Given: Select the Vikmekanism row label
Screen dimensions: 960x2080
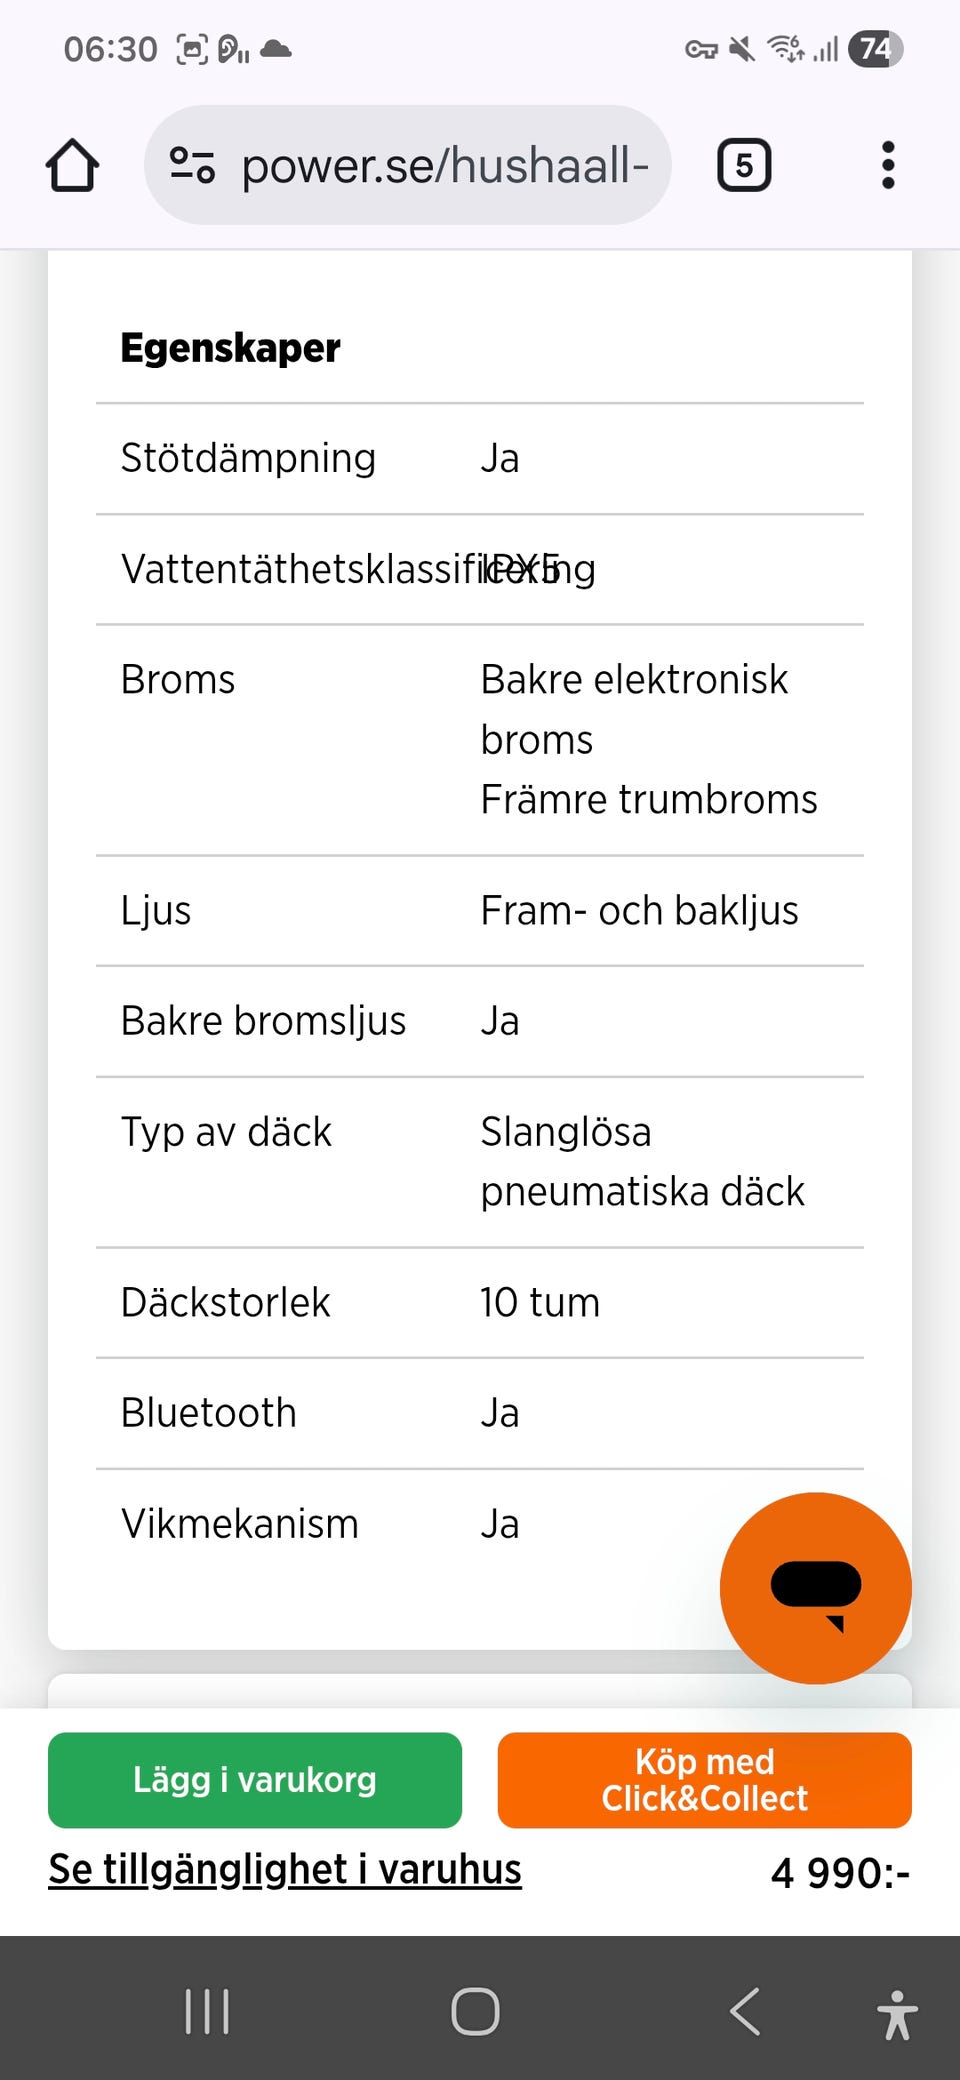Looking at the screenshot, I should 239,1524.
